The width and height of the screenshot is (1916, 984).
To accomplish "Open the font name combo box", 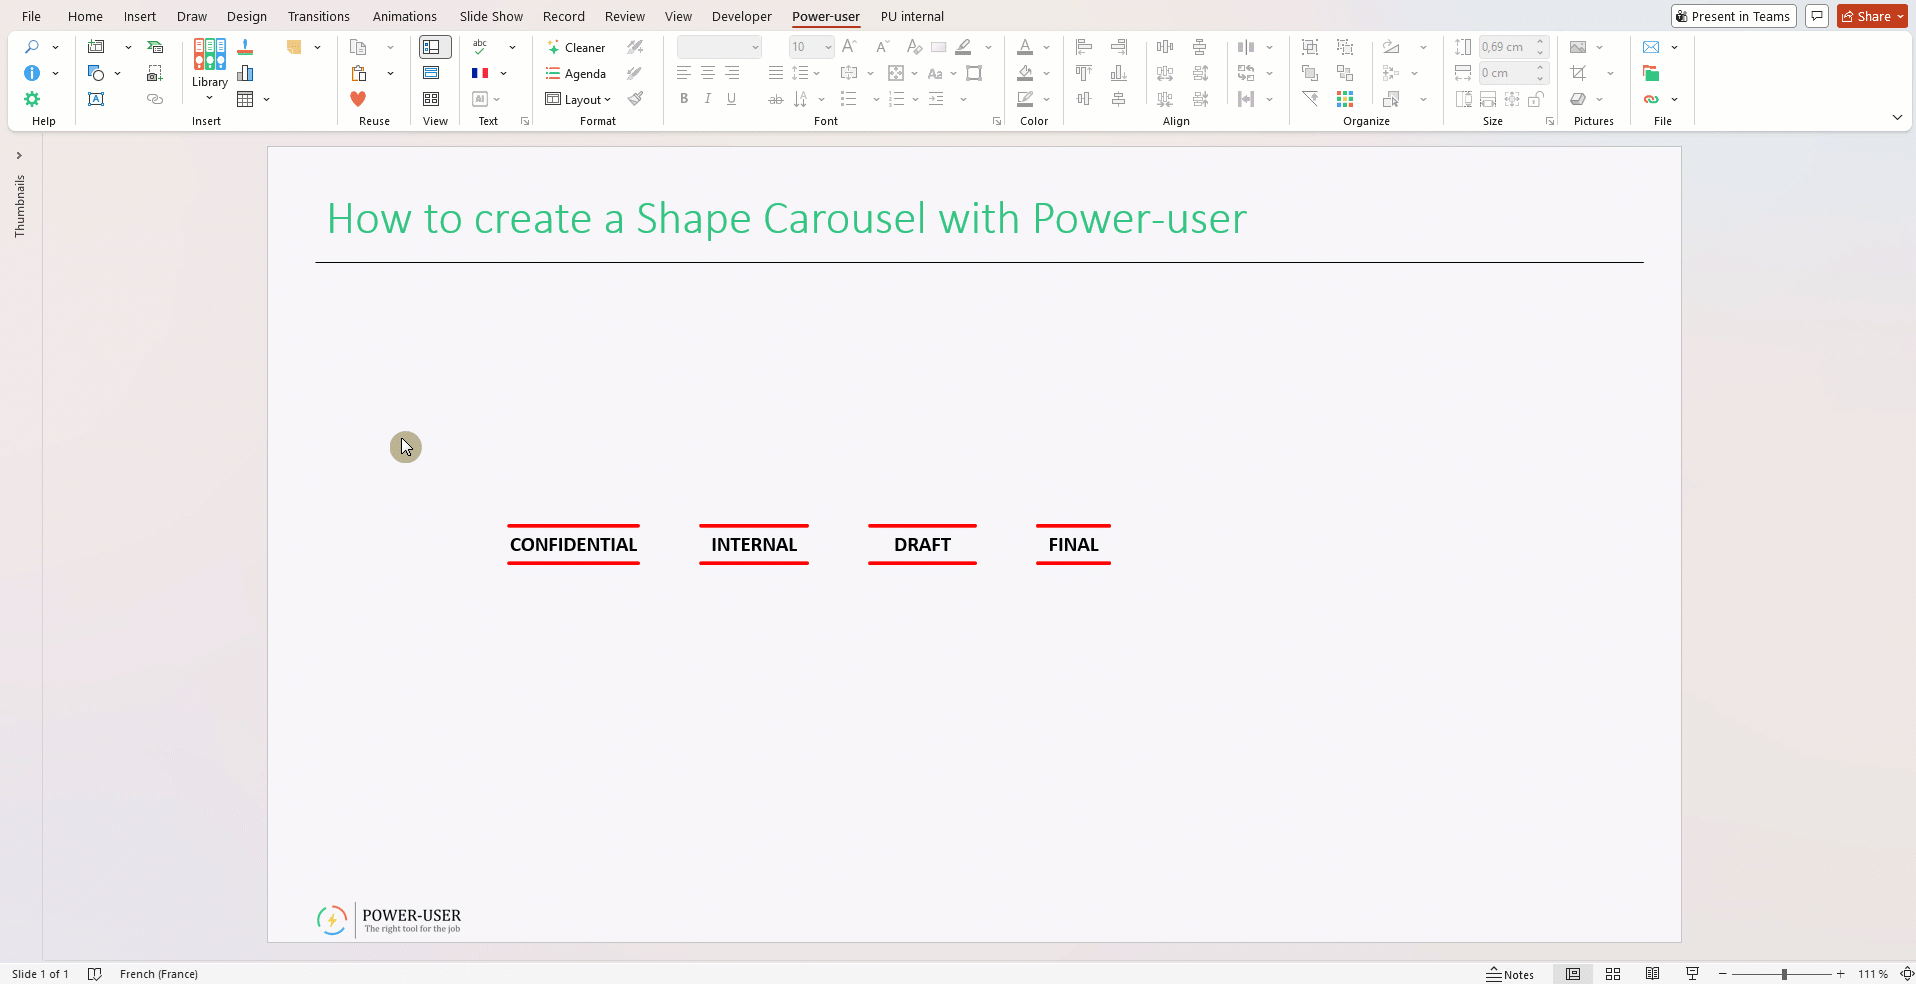I will coord(719,47).
